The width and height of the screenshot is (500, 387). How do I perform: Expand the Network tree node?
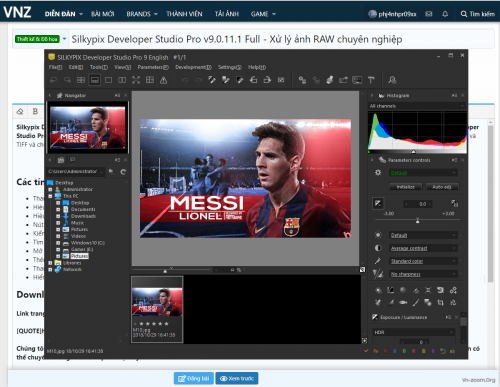(50, 269)
